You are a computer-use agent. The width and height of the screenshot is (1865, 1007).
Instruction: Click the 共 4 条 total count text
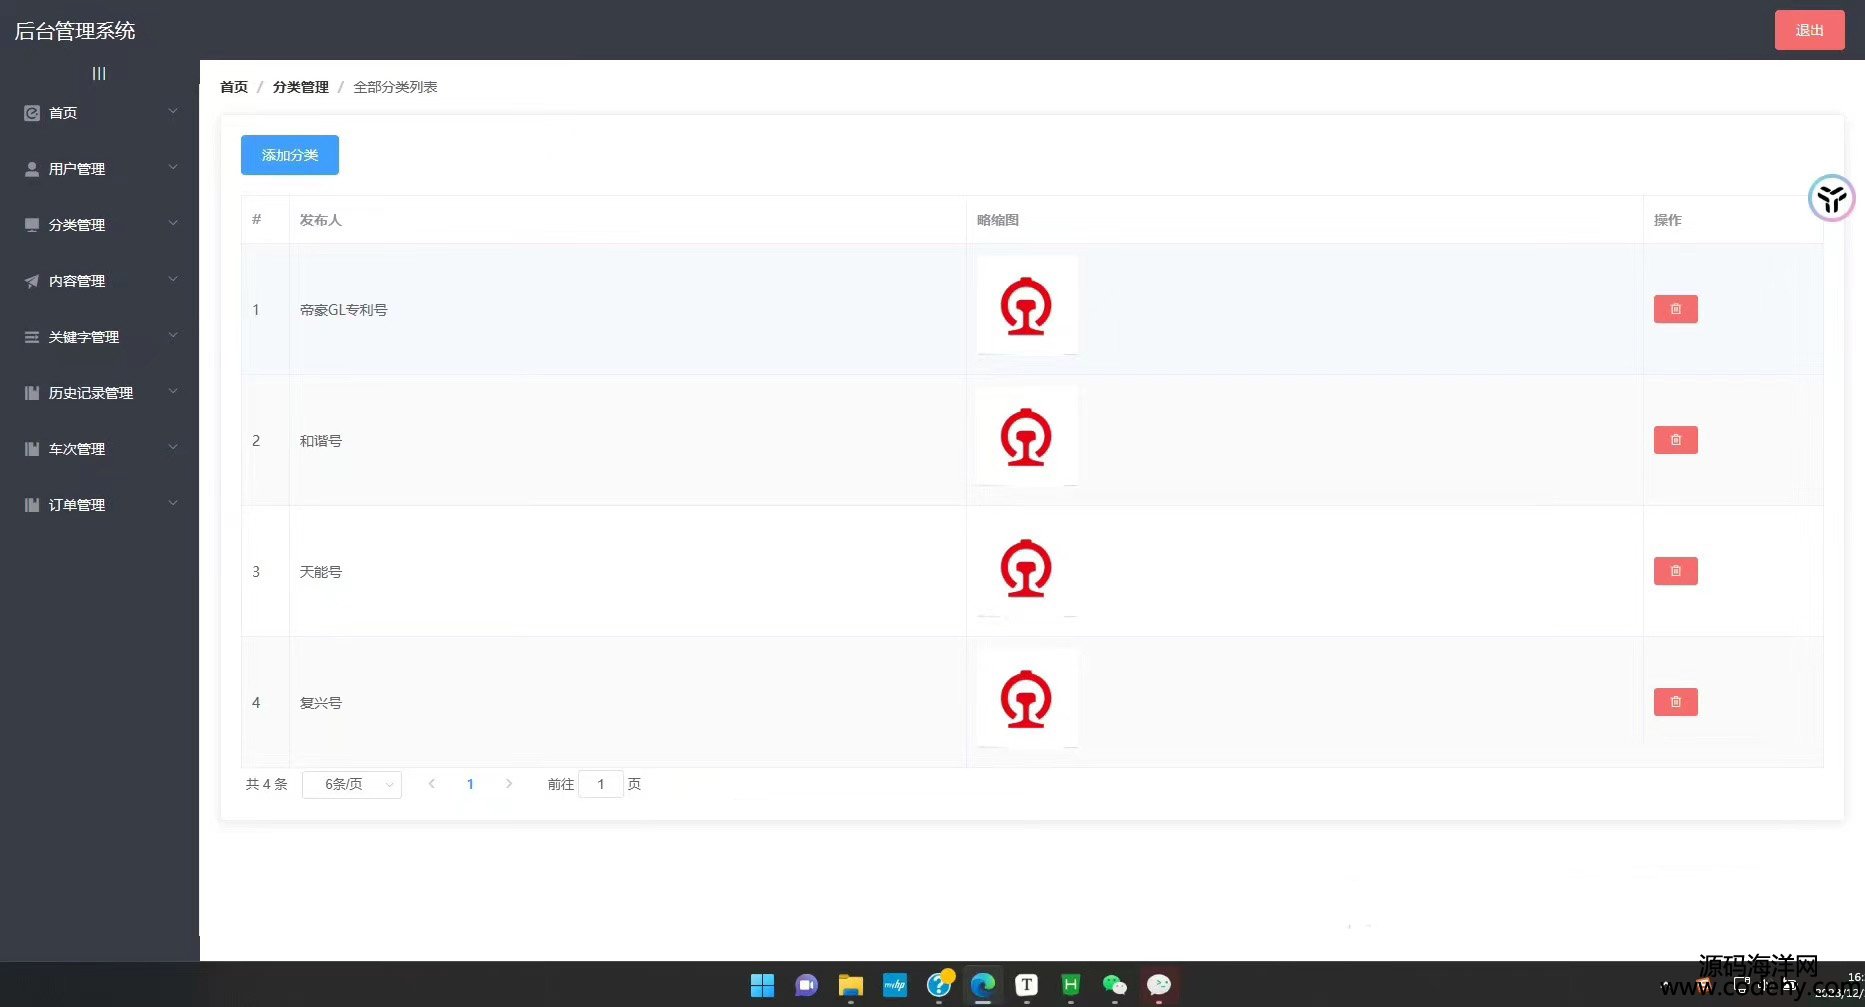point(267,784)
